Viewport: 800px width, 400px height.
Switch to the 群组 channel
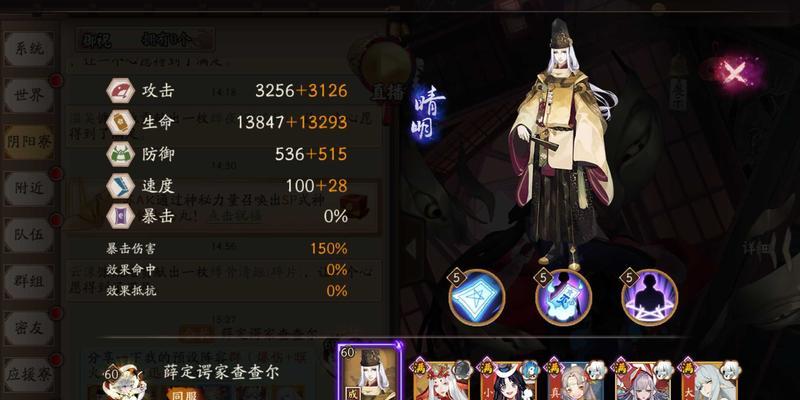[x=29, y=281]
